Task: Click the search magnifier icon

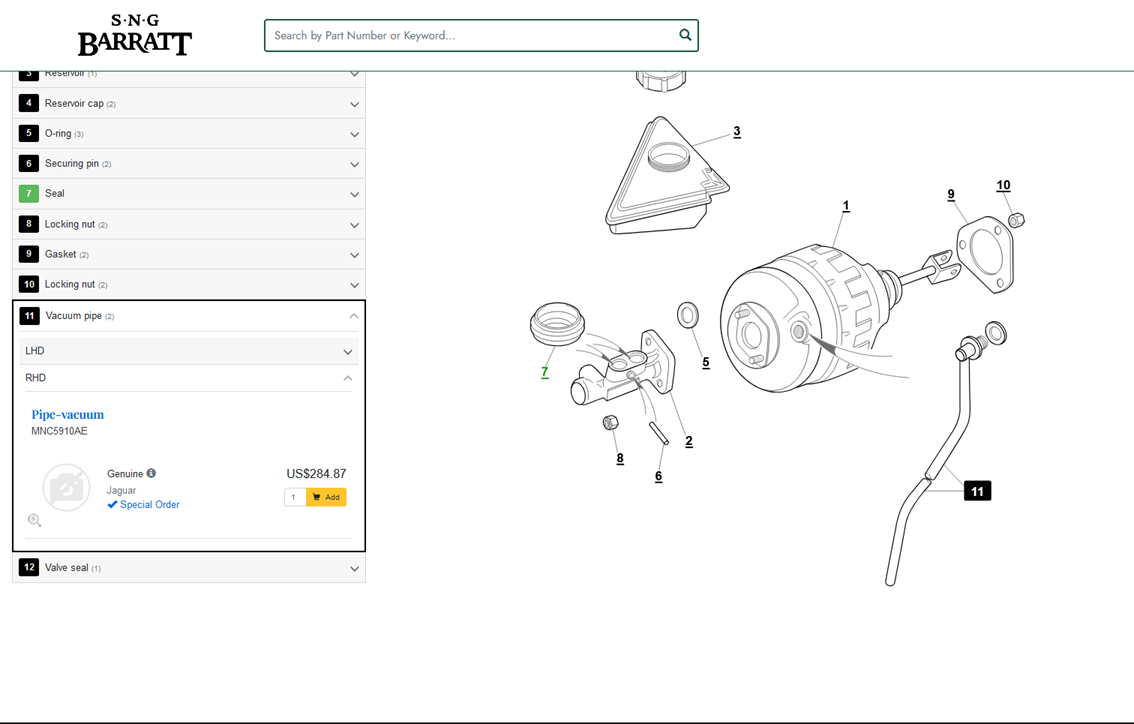Action: tap(685, 35)
